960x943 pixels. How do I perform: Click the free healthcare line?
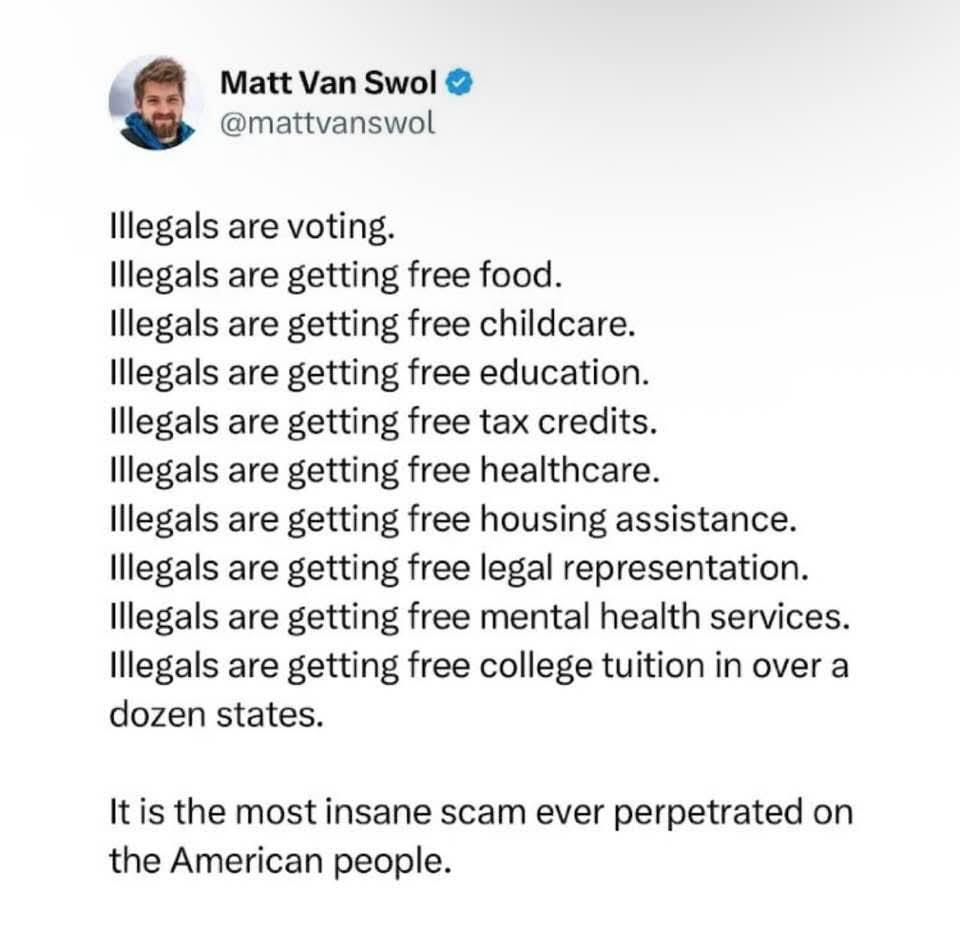tap(384, 471)
